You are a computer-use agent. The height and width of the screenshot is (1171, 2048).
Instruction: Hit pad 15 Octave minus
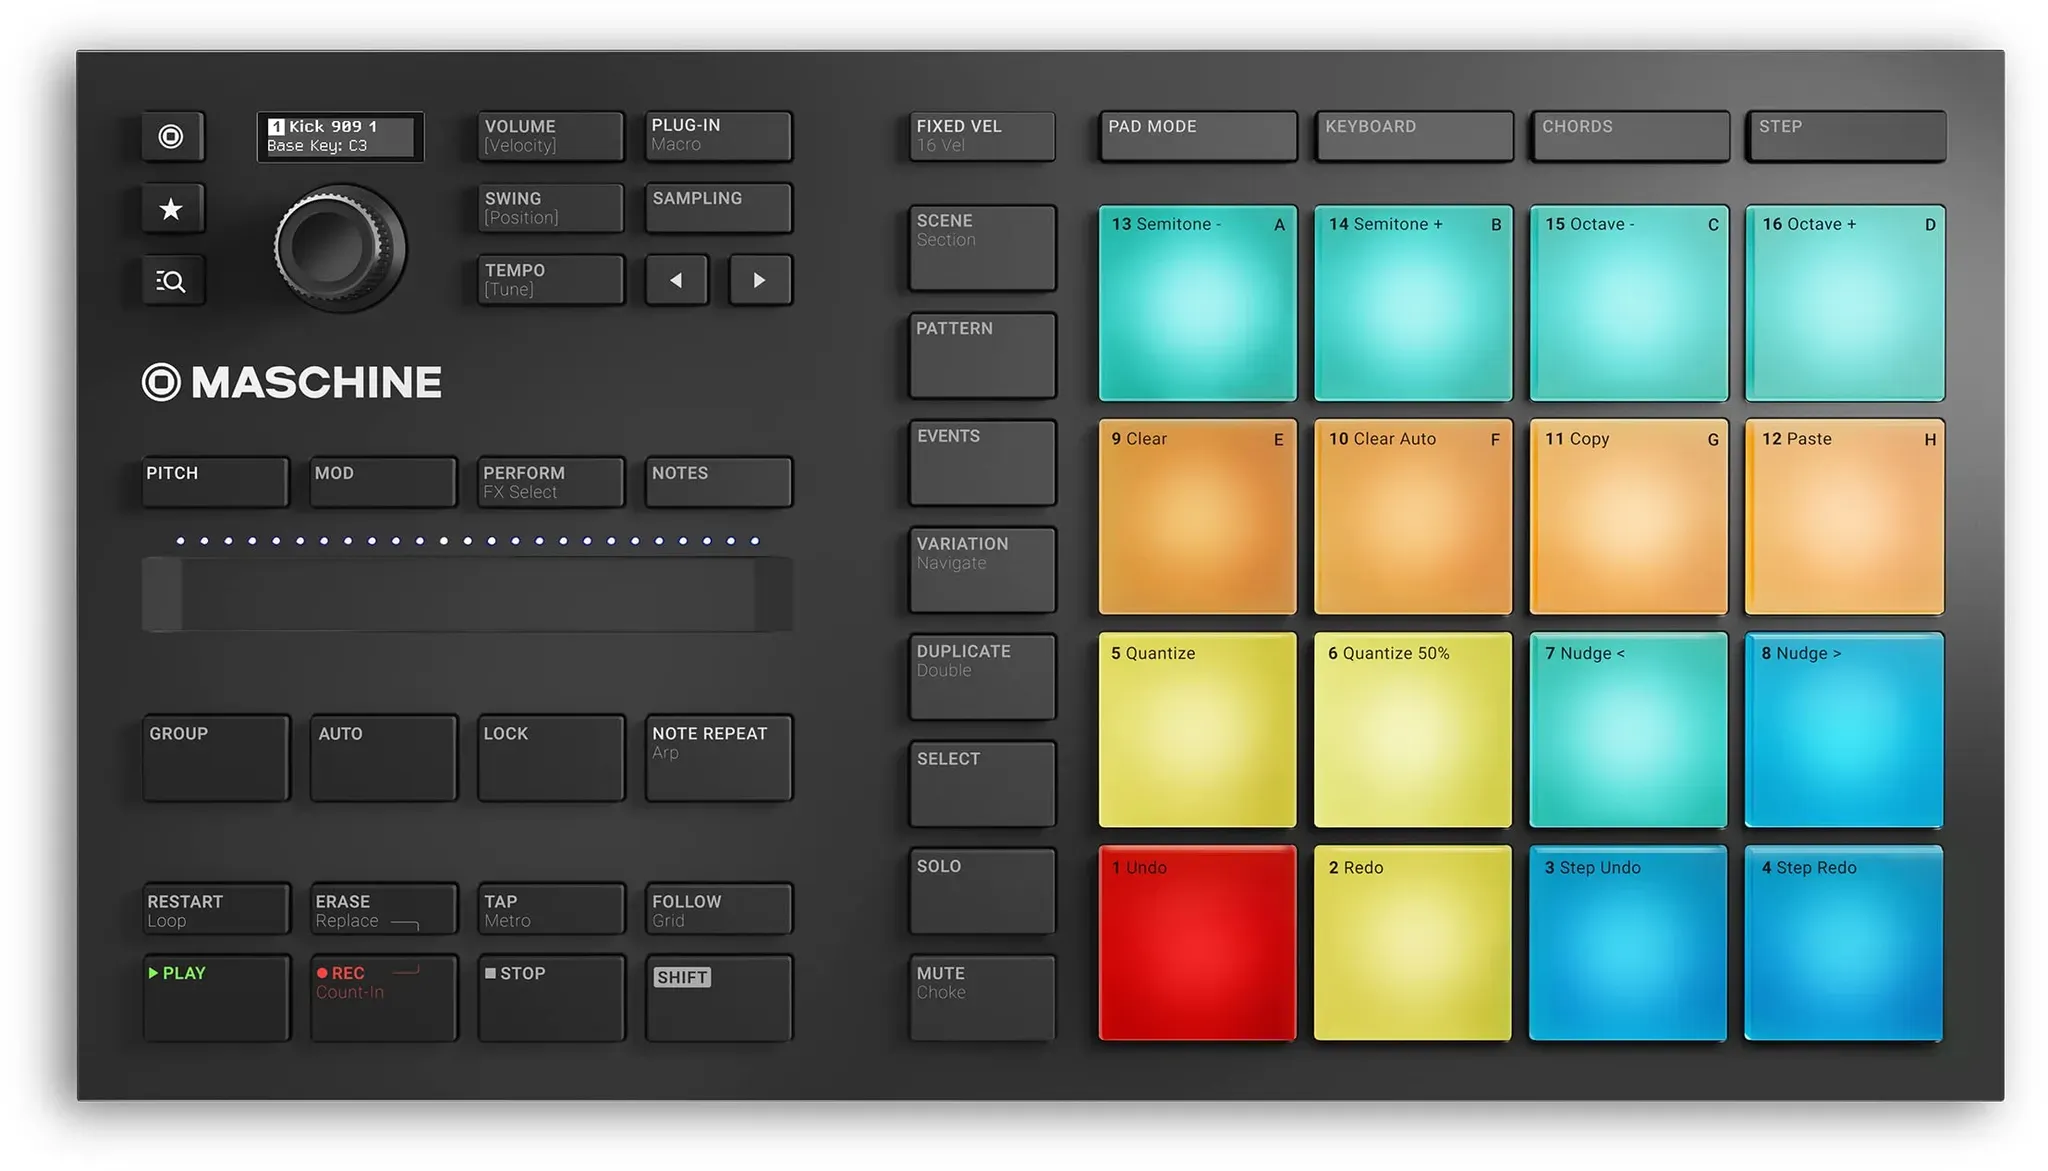pos(1629,303)
